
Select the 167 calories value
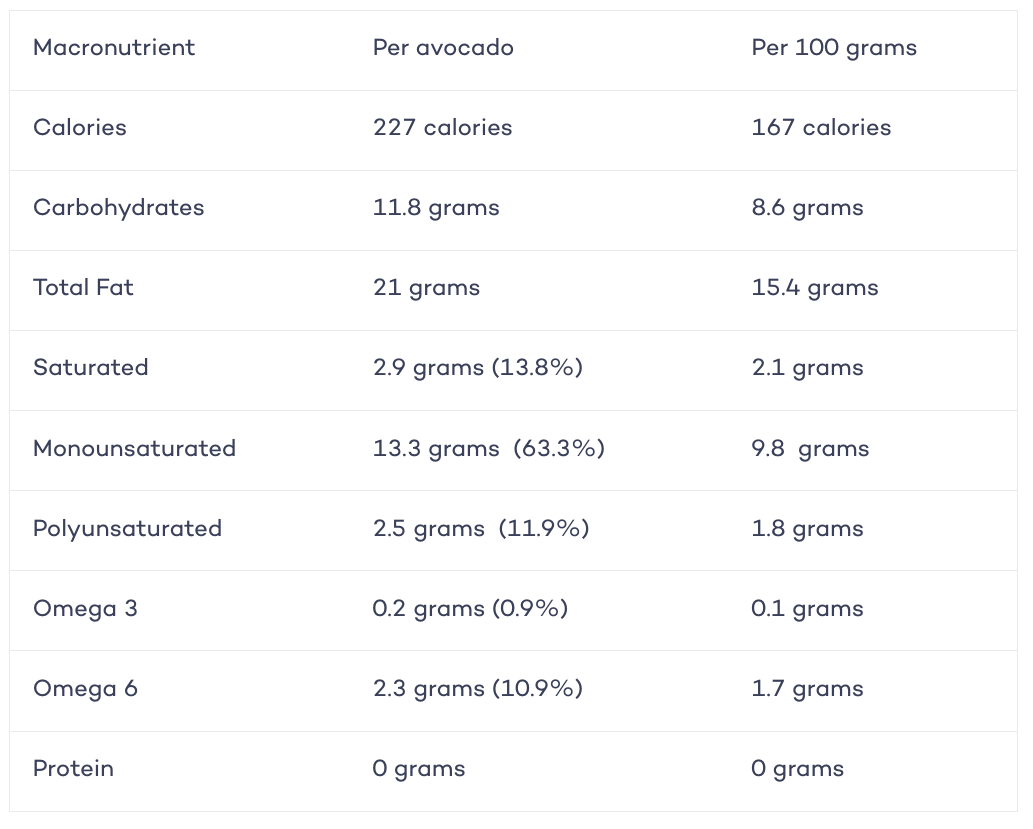[x=821, y=127]
